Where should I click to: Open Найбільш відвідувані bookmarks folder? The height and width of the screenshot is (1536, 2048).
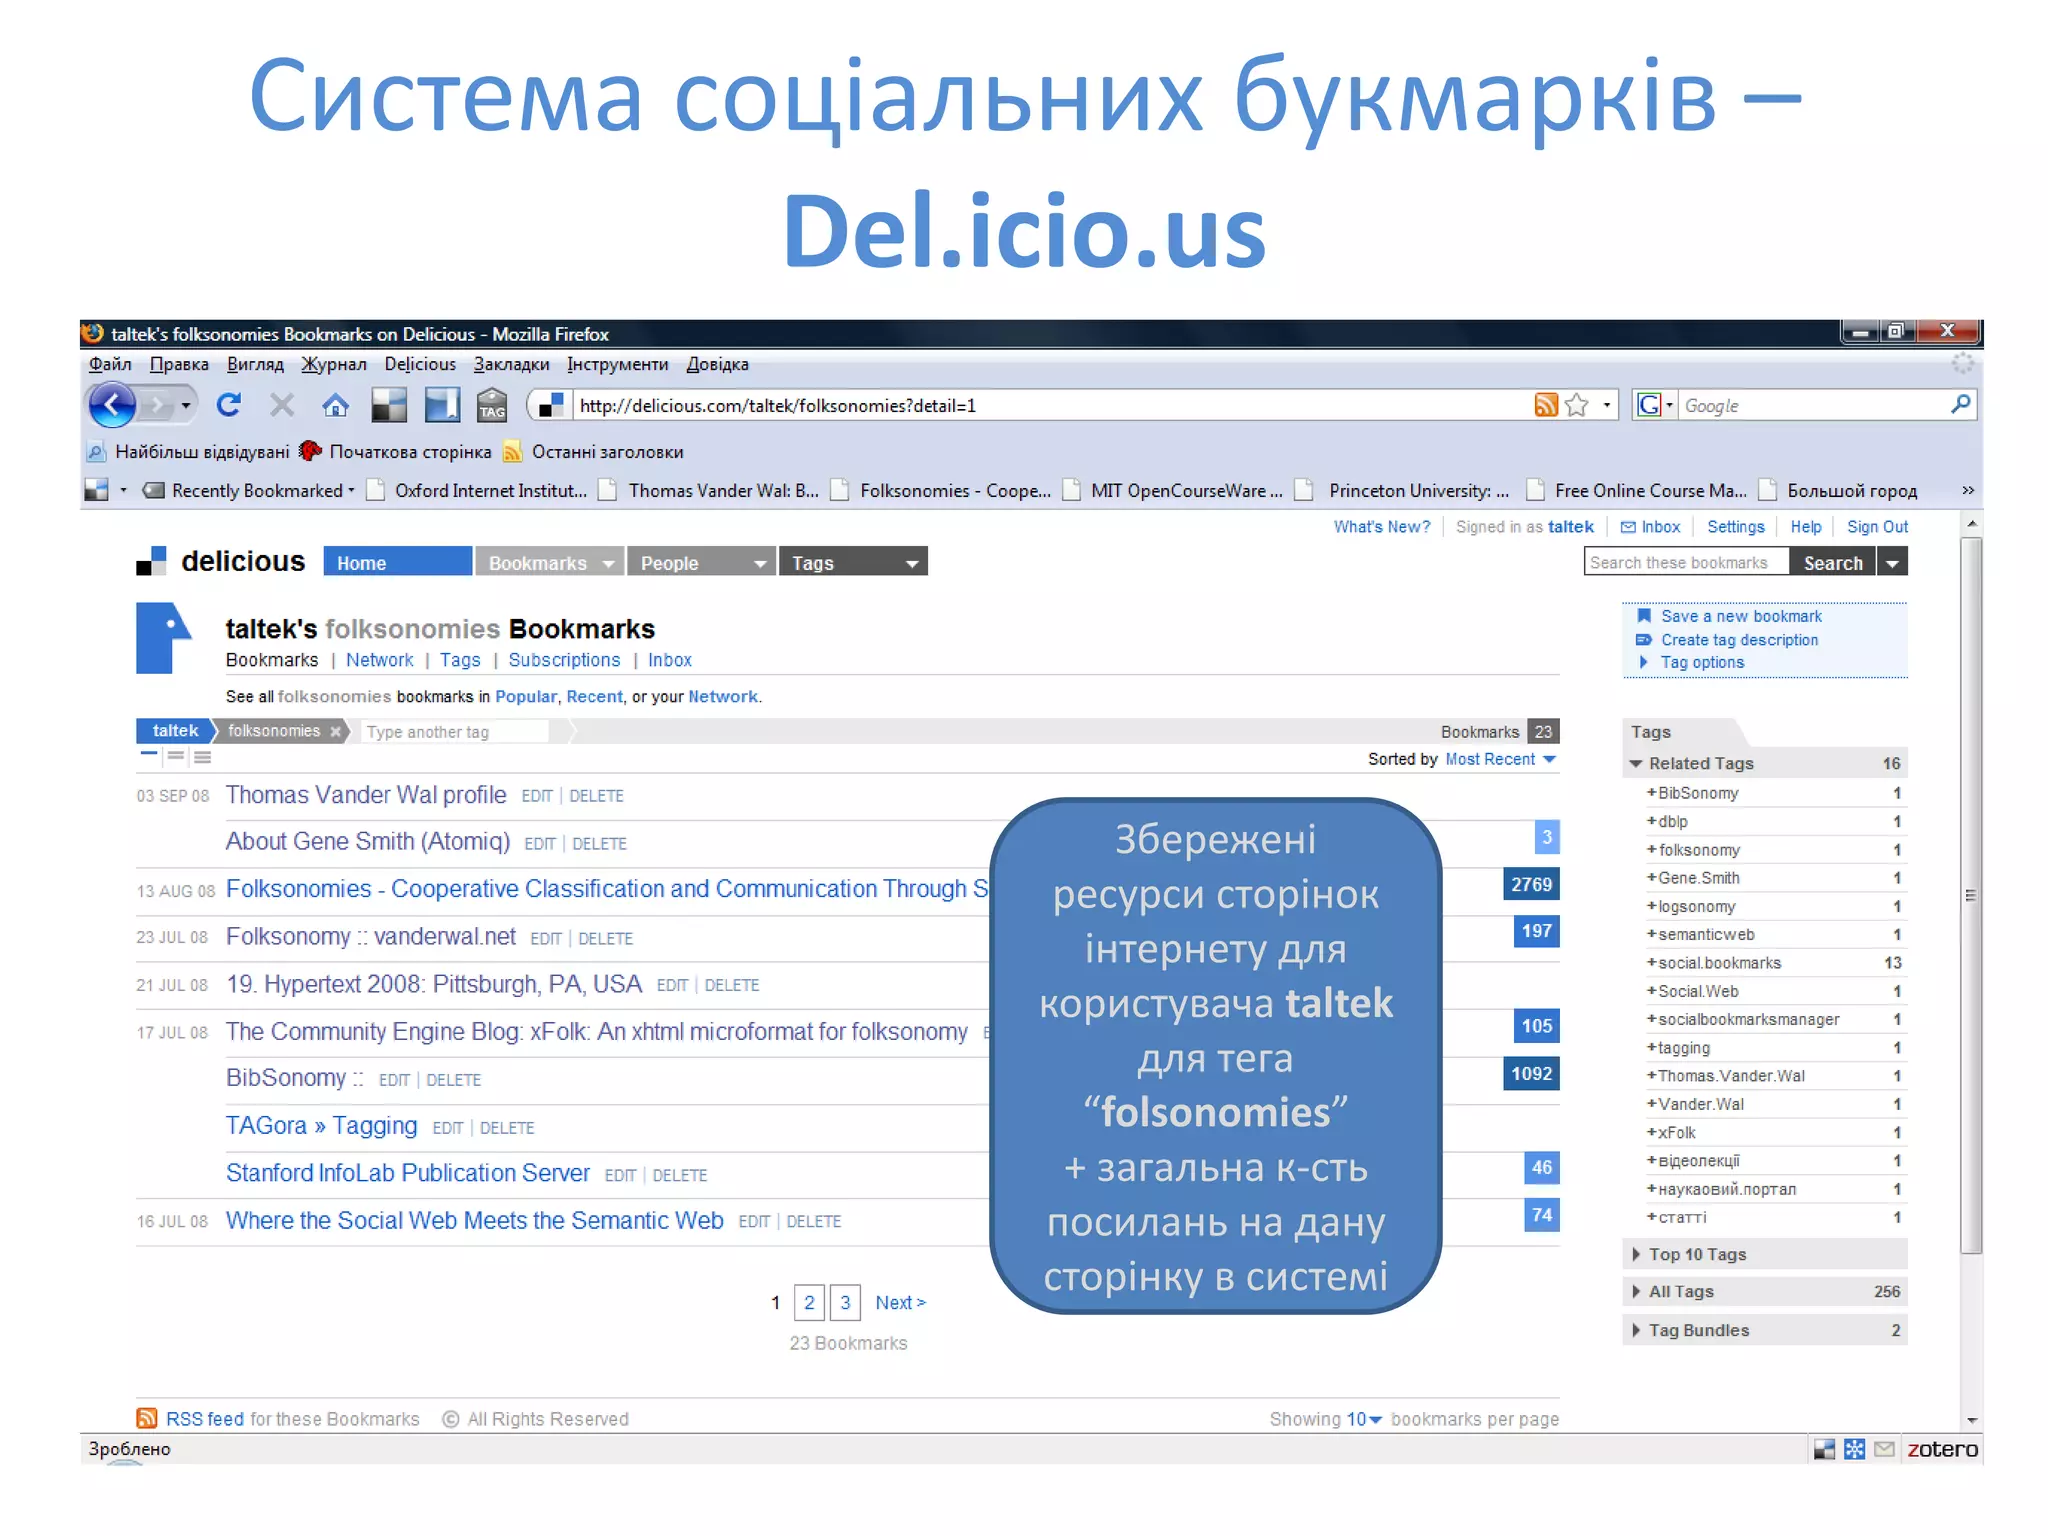pos(189,452)
